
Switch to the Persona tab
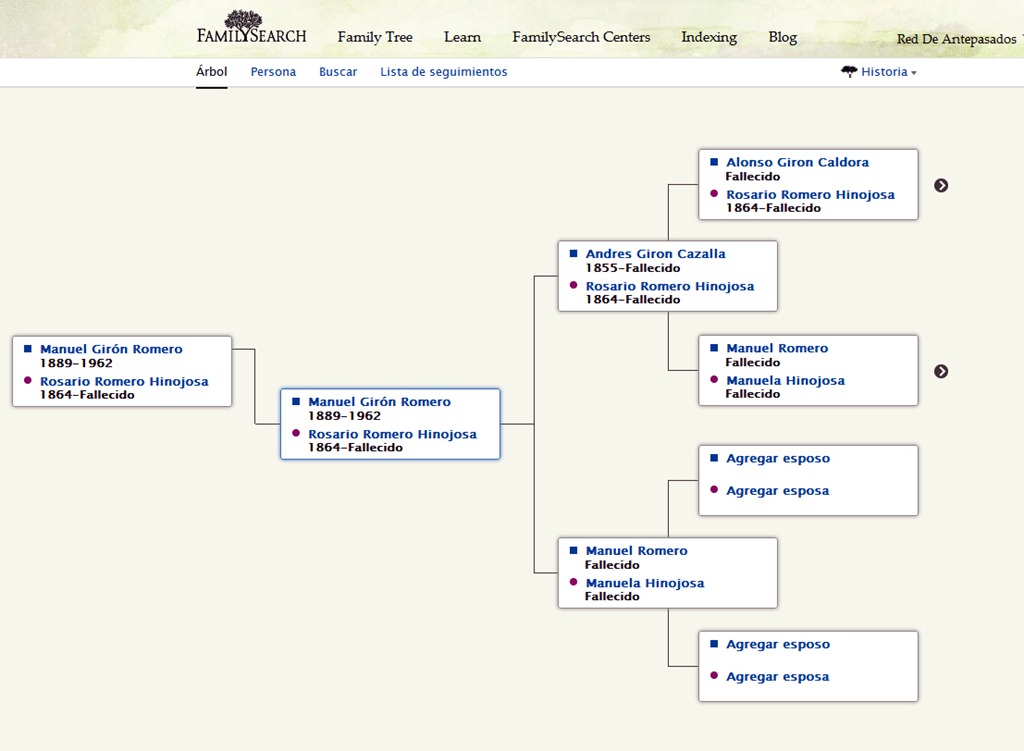click(x=273, y=72)
